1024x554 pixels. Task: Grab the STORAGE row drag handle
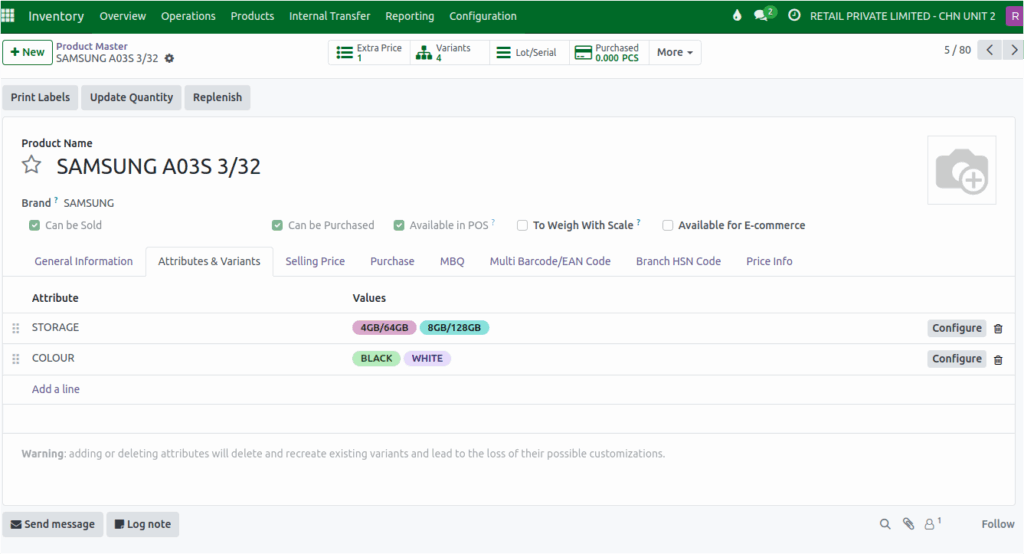tap(16, 328)
